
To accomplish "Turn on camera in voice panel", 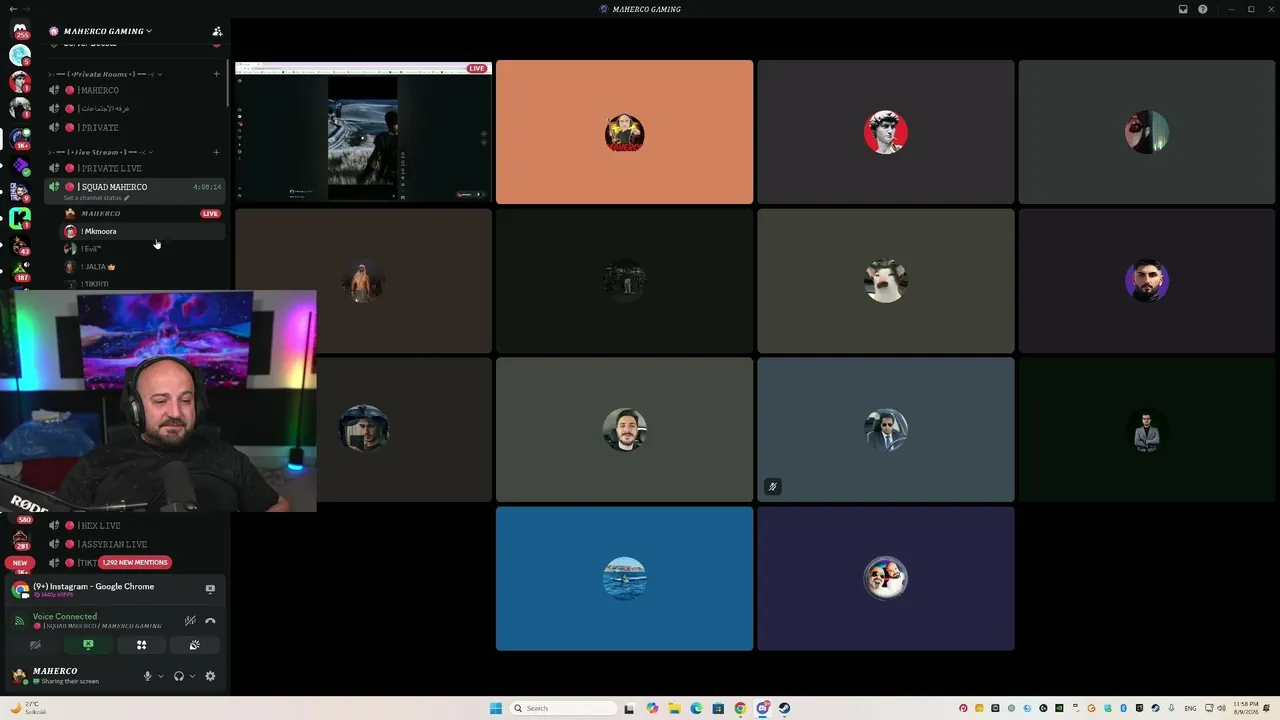I will [x=35, y=645].
